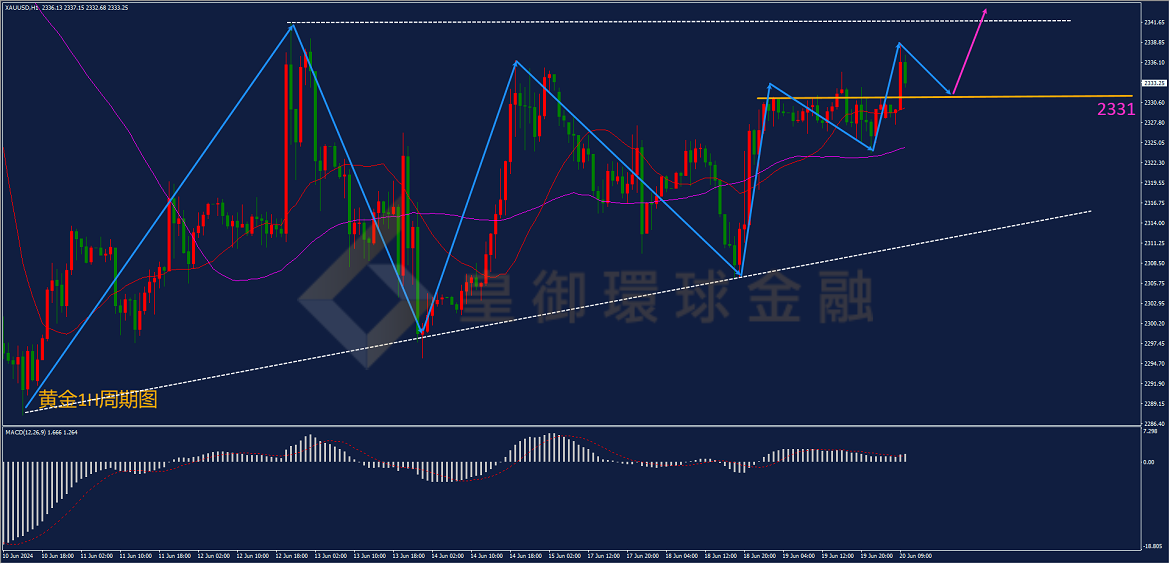Click the 2338.85 price axis label
Image resolution: width=1170 pixels, height=564 pixels.
tap(1154, 43)
